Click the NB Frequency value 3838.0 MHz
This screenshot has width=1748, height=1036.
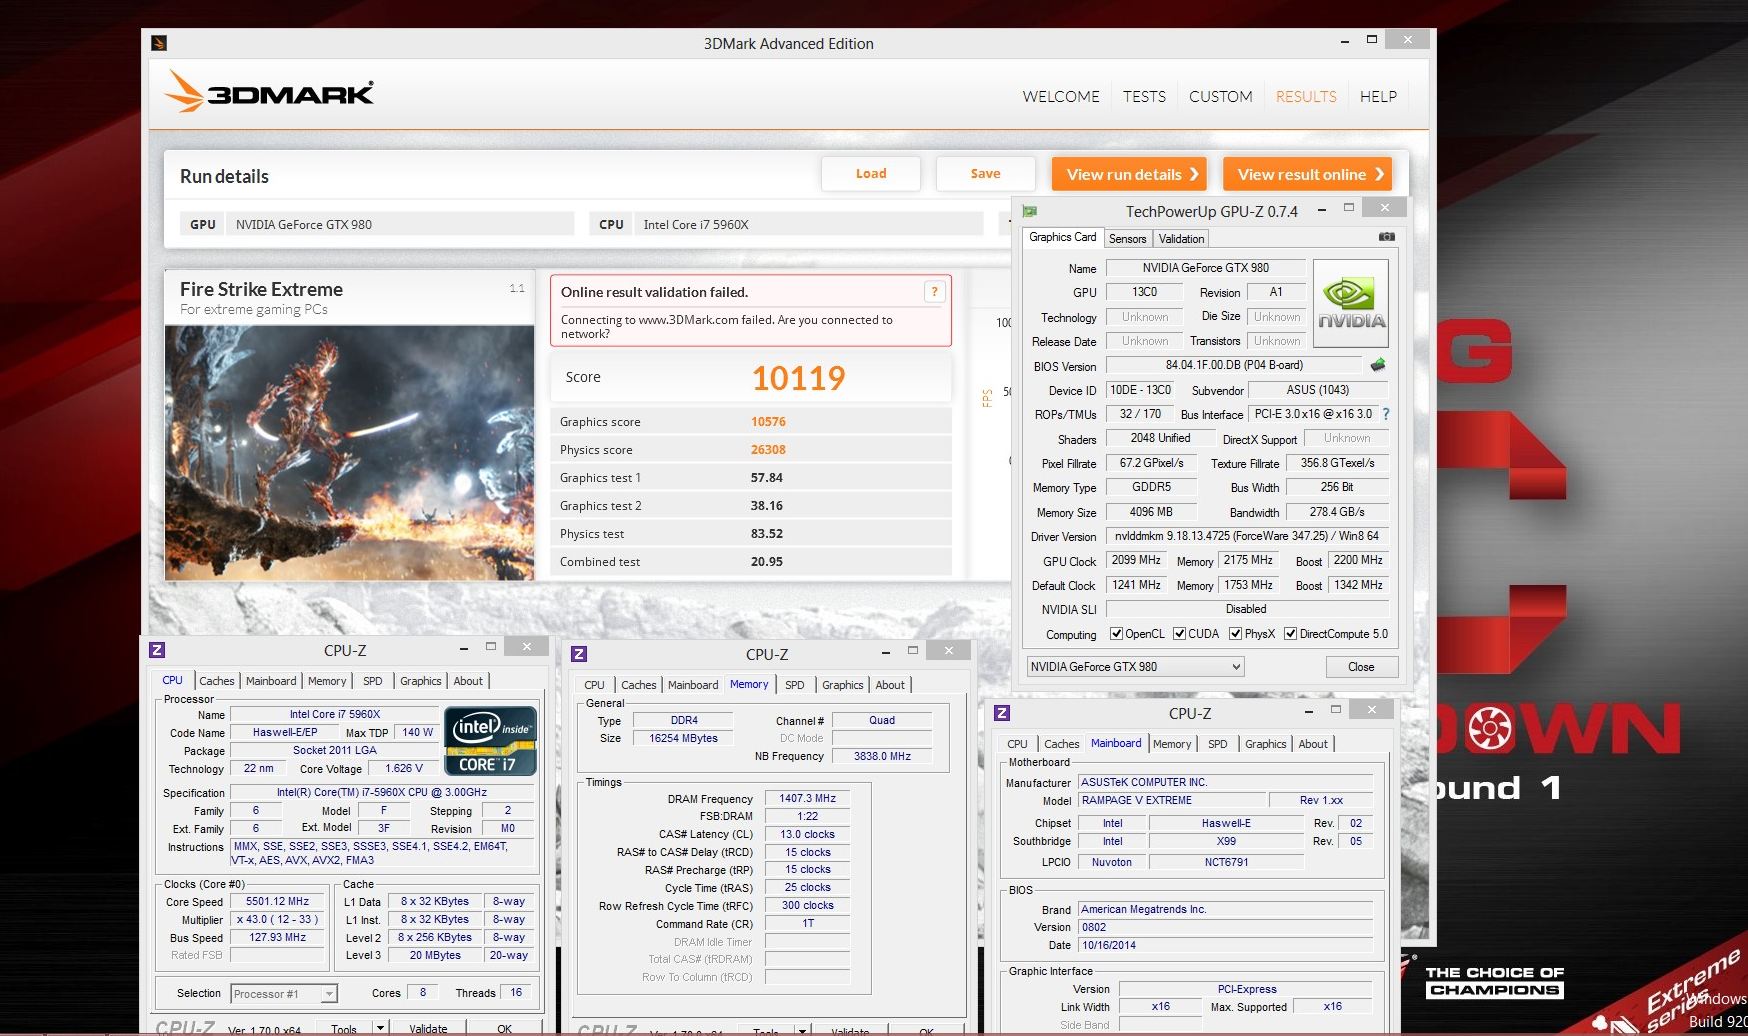pos(882,756)
